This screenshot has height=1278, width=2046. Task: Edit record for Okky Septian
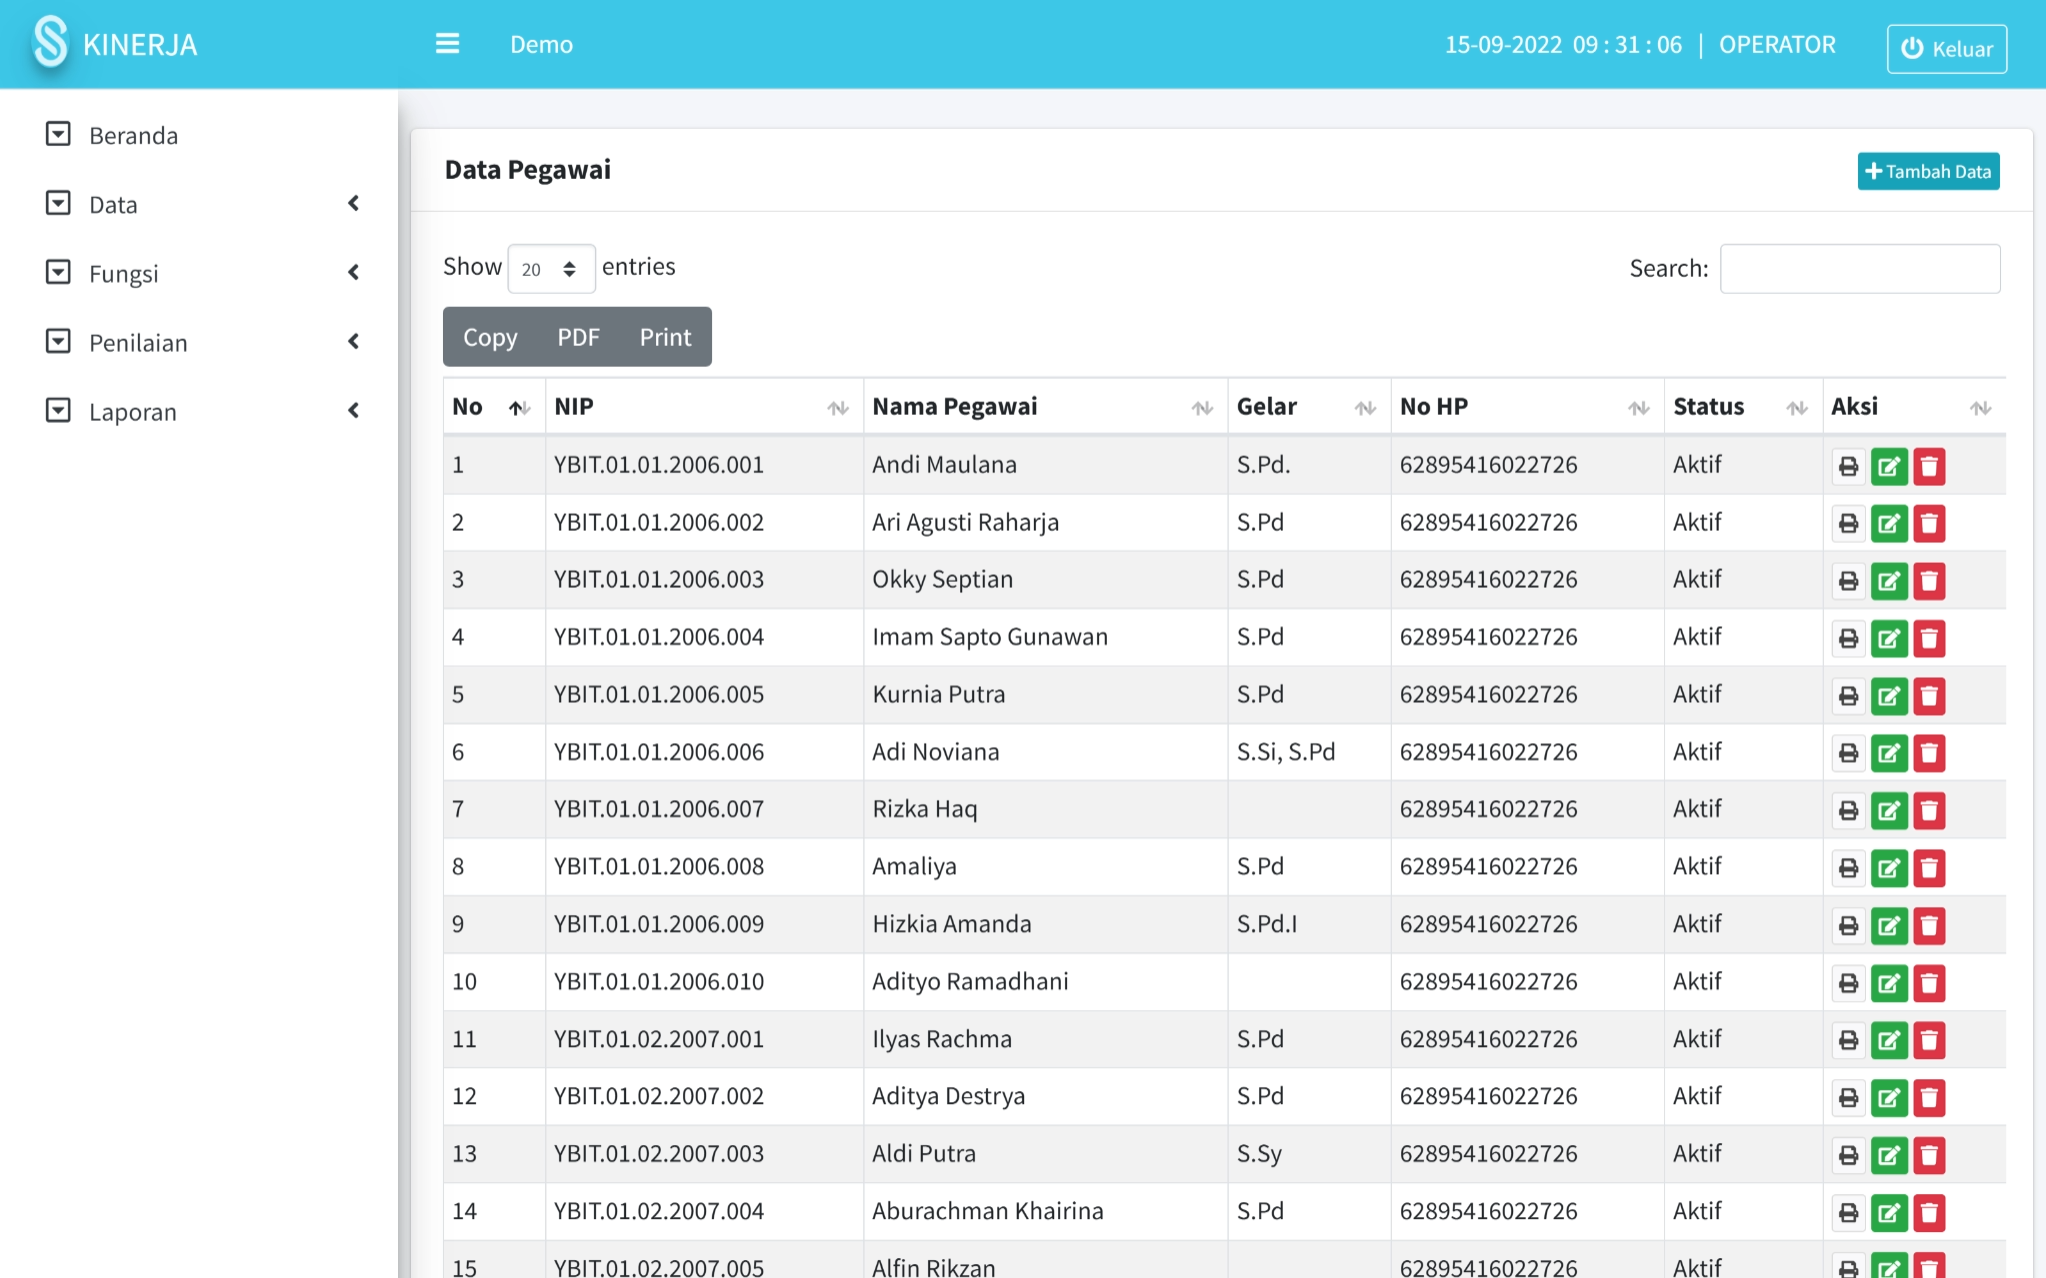(1889, 581)
